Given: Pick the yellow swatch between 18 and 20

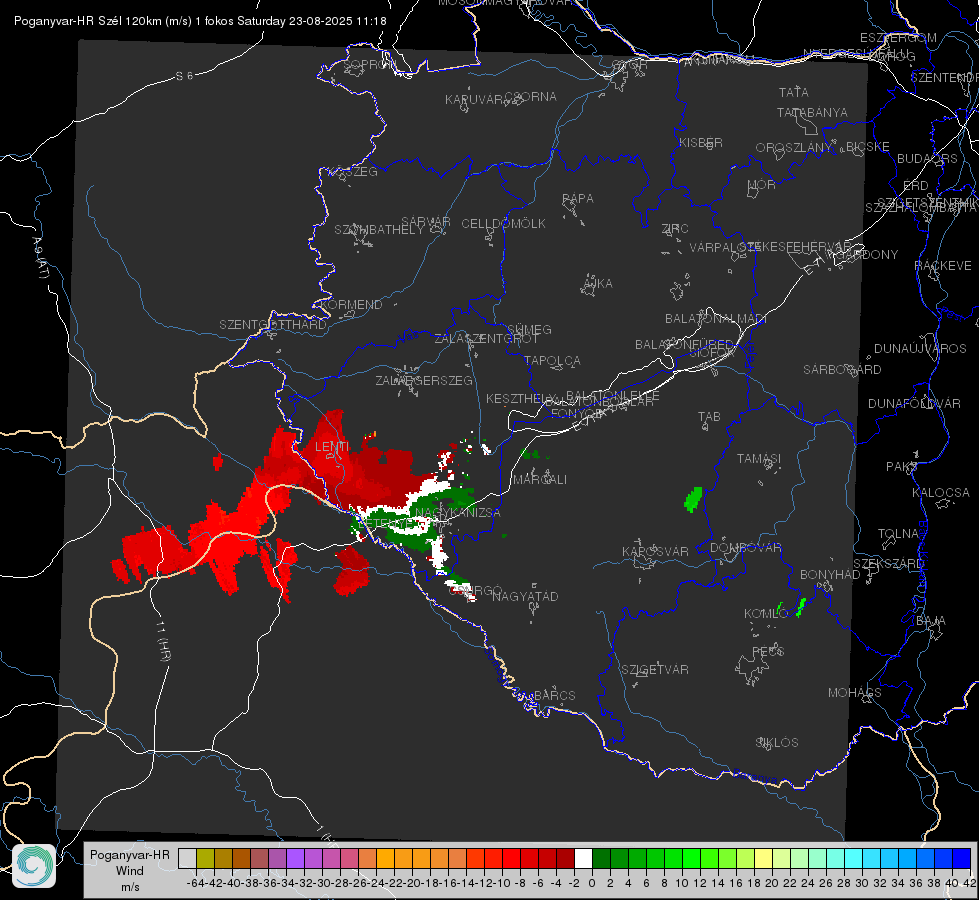Looking at the screenshot, I should [x=764, y=858].
